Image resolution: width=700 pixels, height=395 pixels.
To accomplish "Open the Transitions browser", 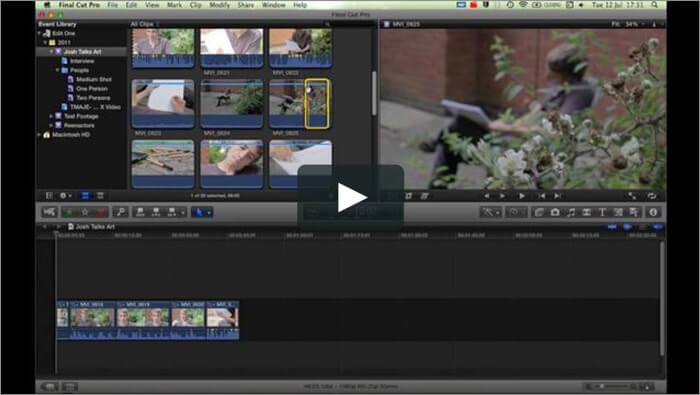I will 587,212.
